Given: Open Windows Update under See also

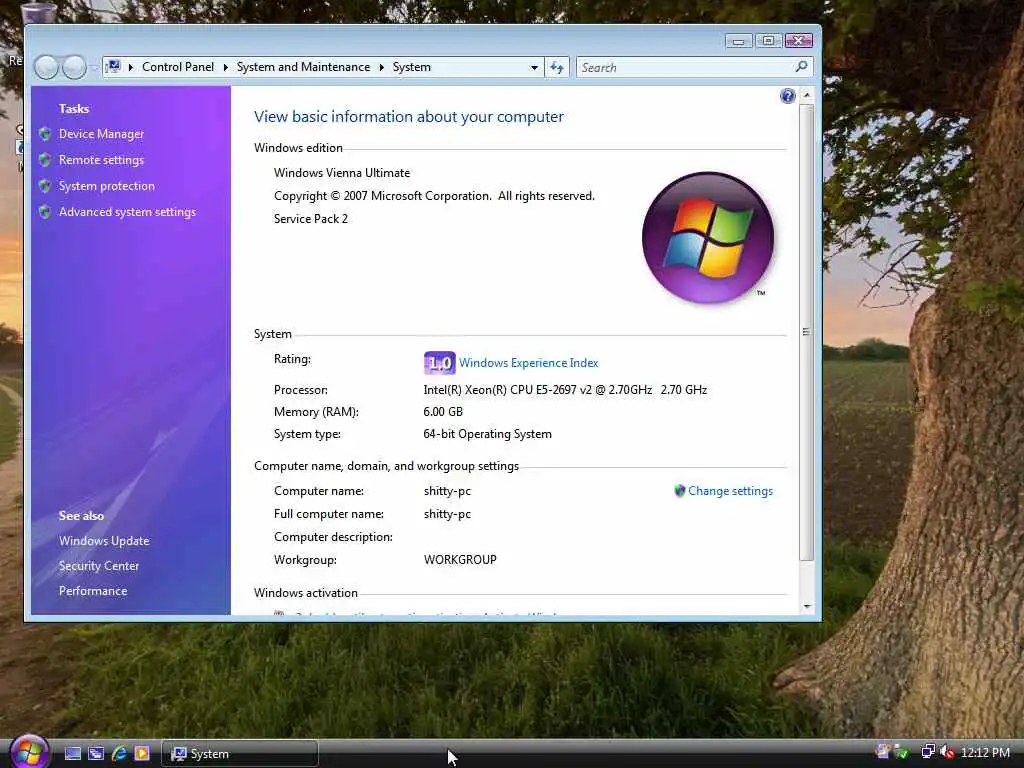Looking at the screenshot, I should coord(104,541).
